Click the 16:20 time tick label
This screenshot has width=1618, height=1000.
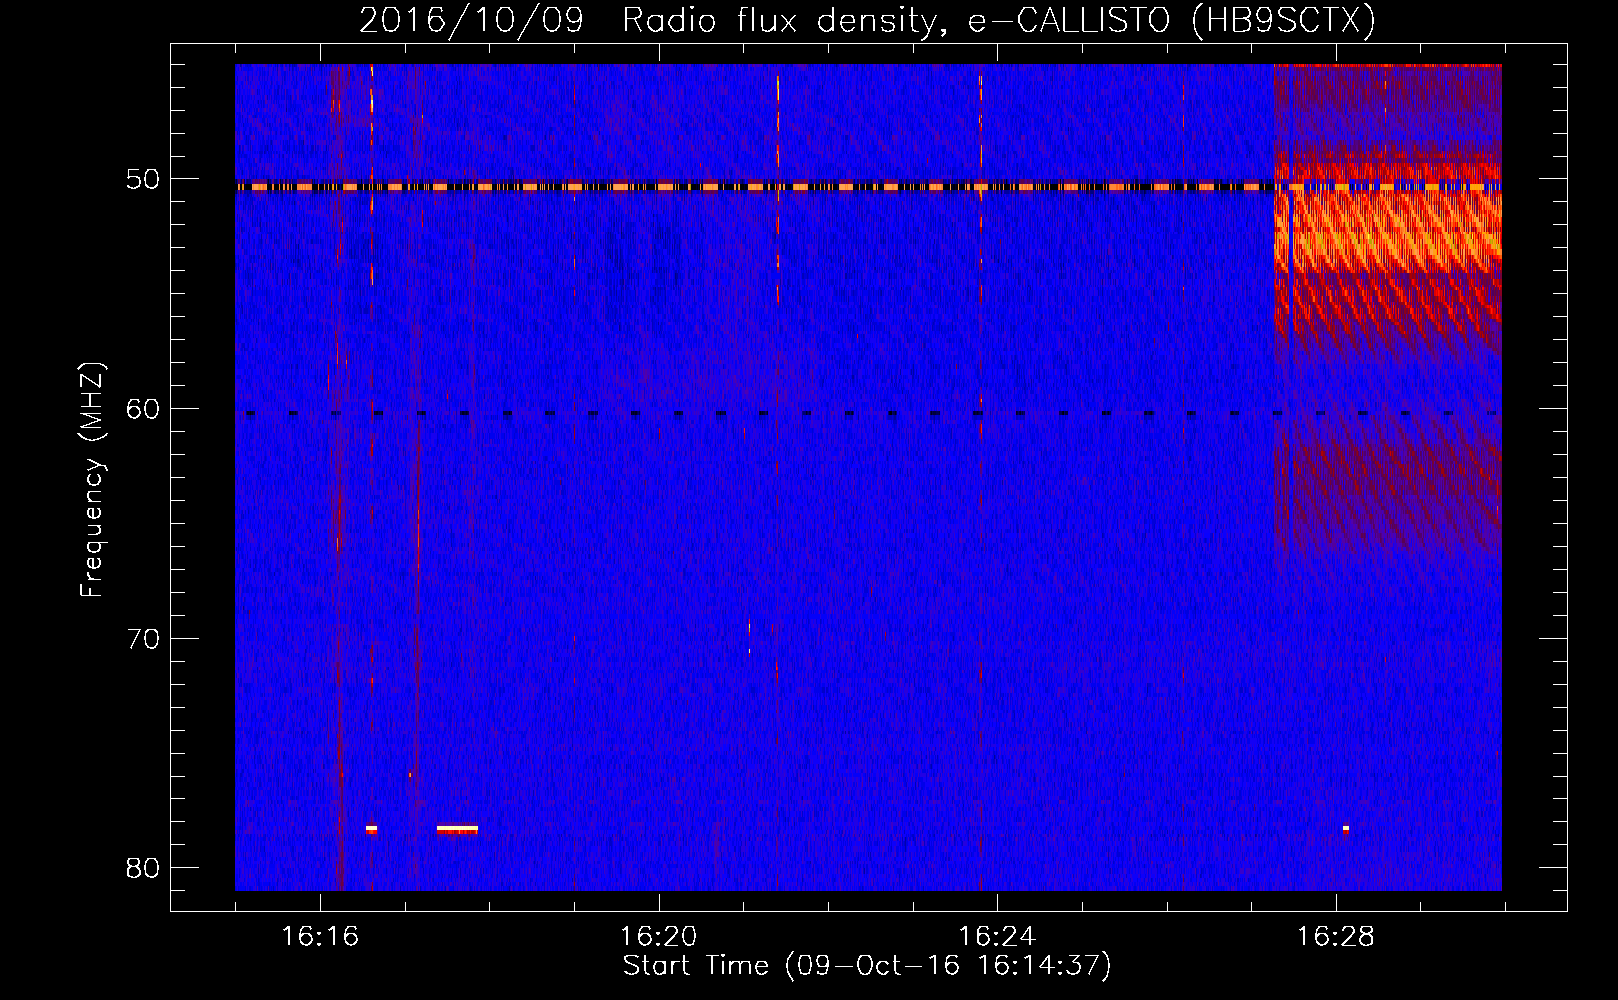(658, 936)
